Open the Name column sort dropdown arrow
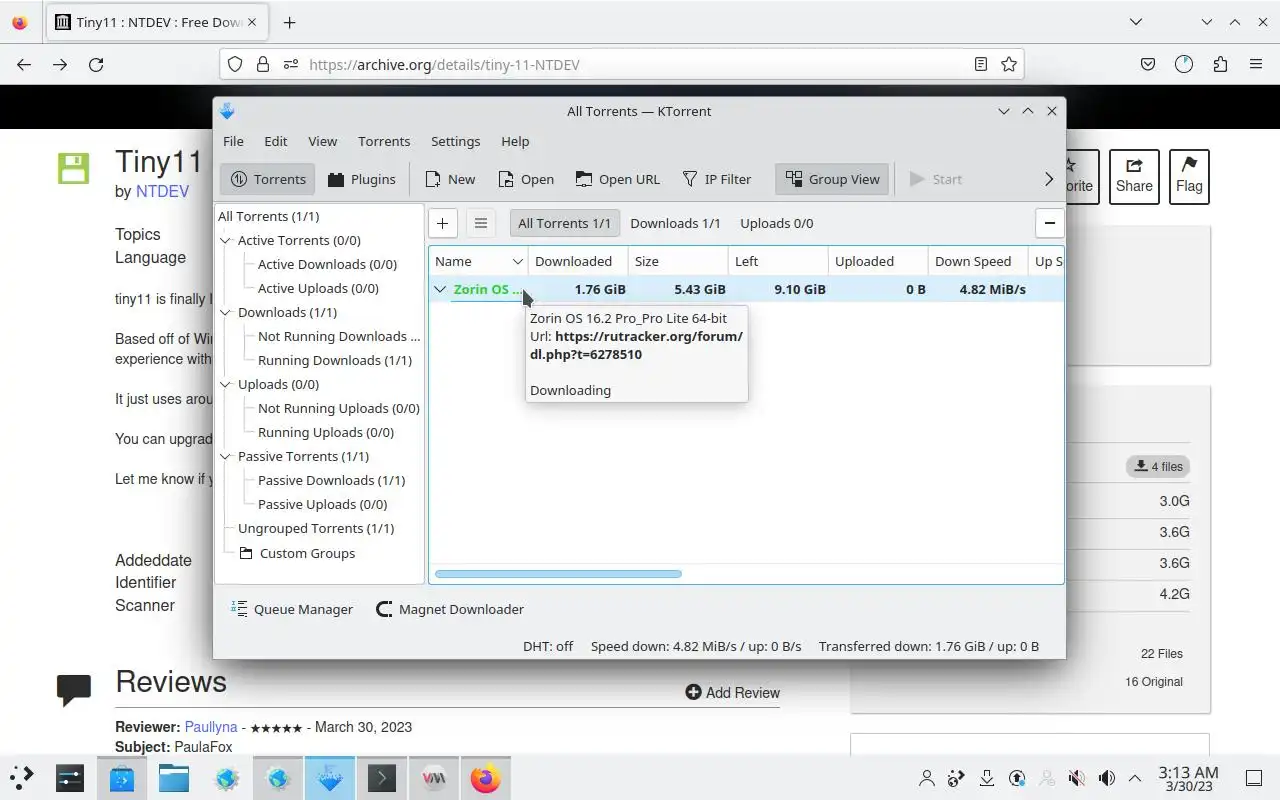The height and width of the screenshot is (800, 1280). click(x=518, y=261)
